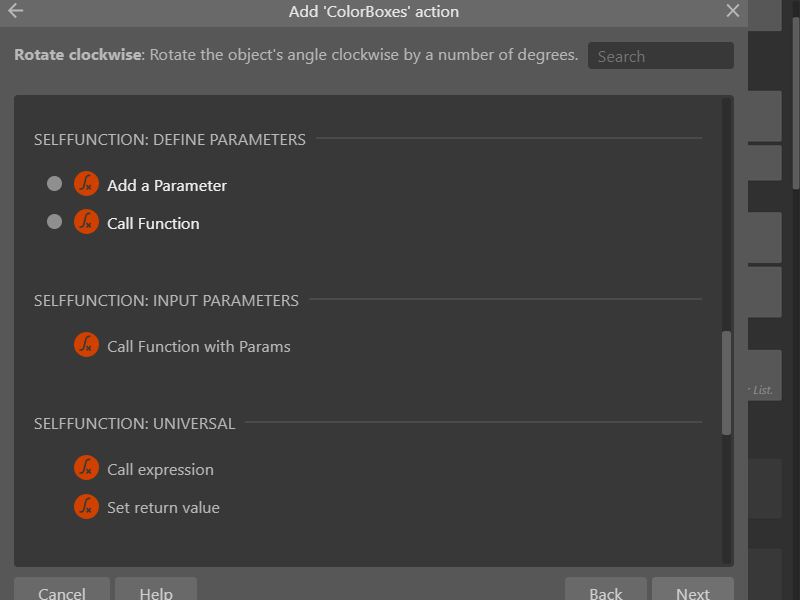Click the Cancel button
This screenshot has height=600, width=800.
click(x=62, y=590)
